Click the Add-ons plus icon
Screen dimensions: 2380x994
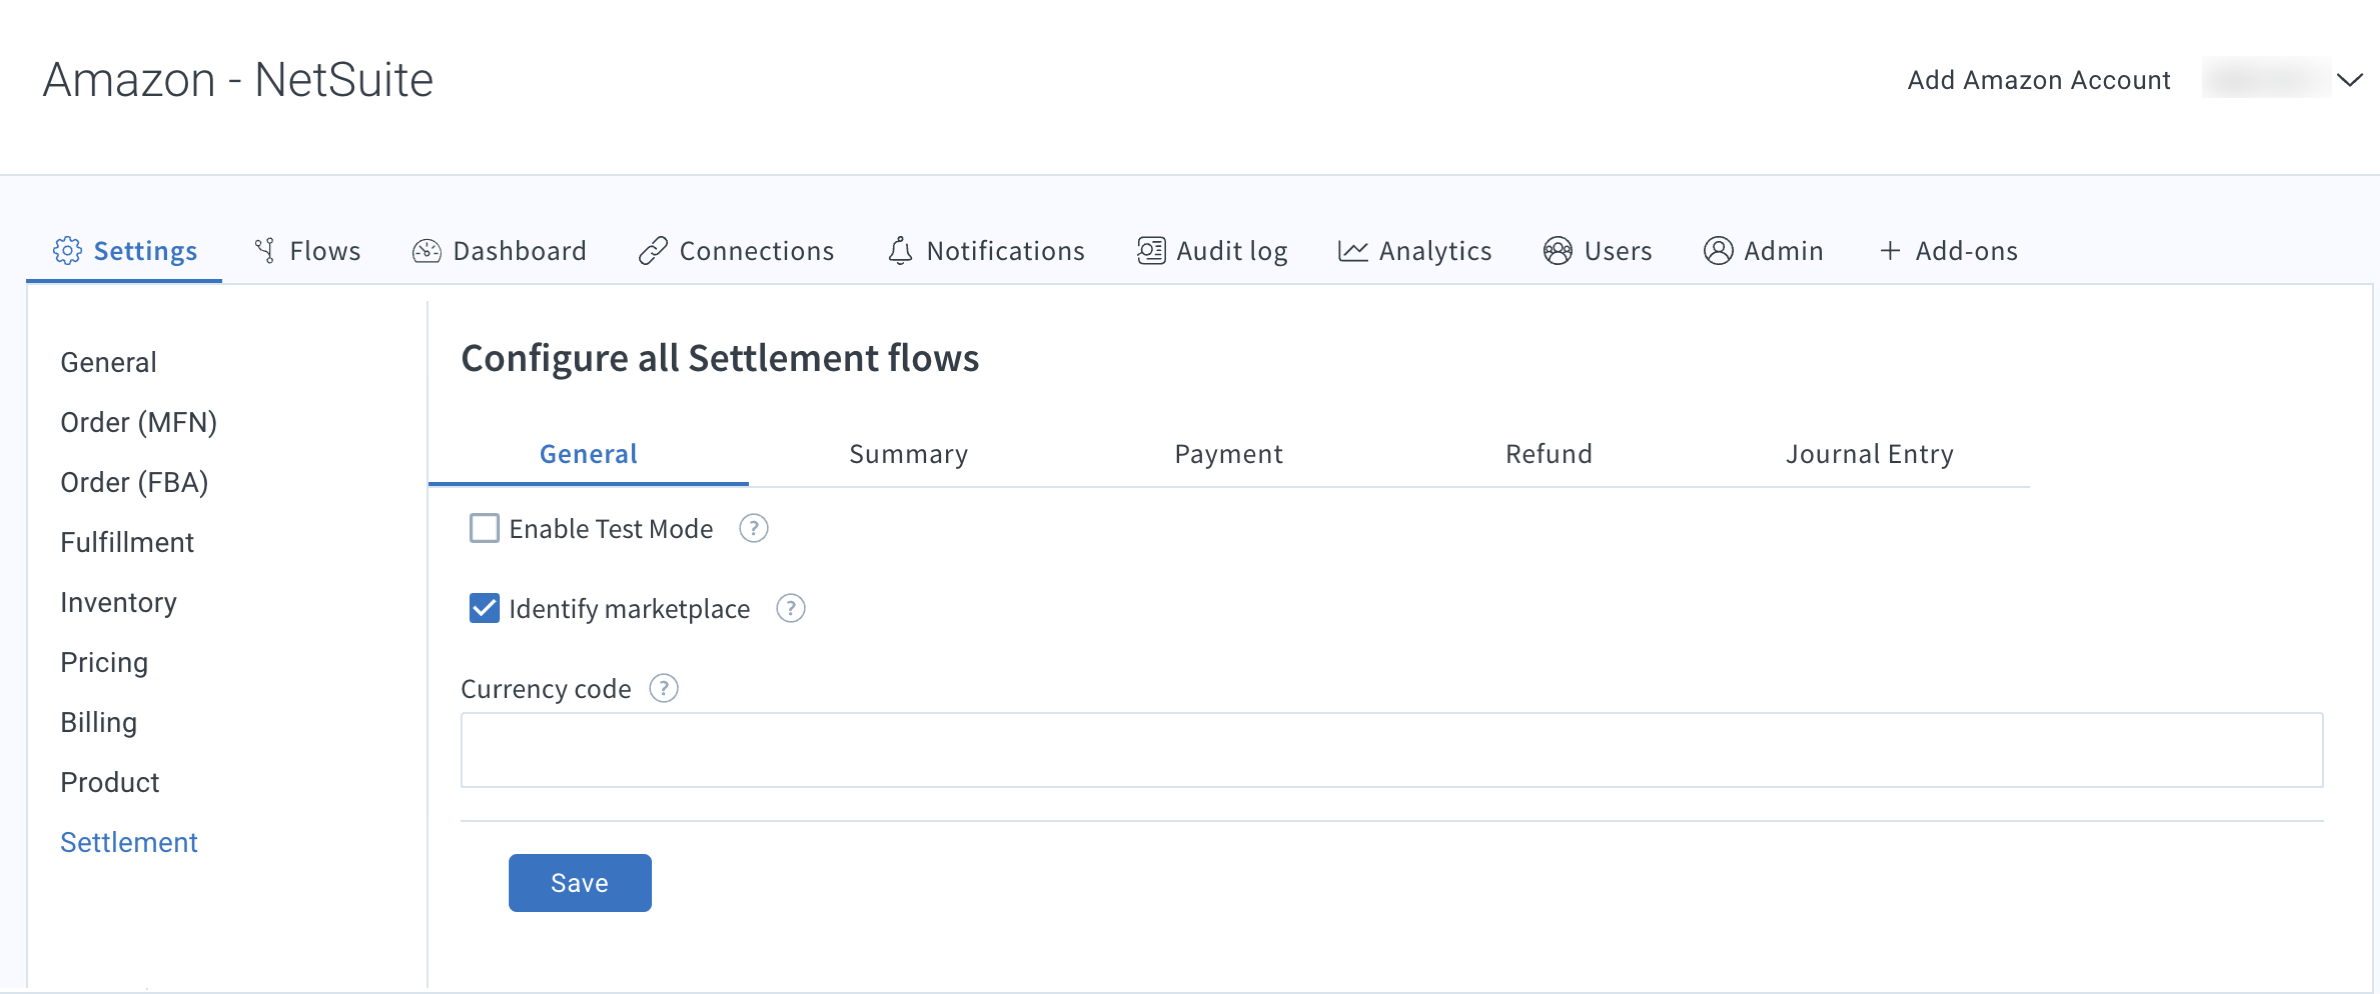click(x=1890, y=251)
